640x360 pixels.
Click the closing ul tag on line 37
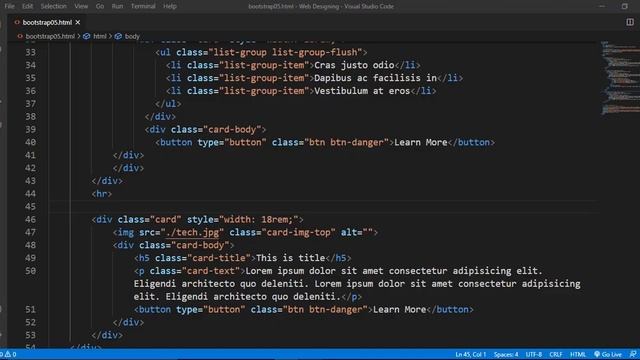(168, 104)
